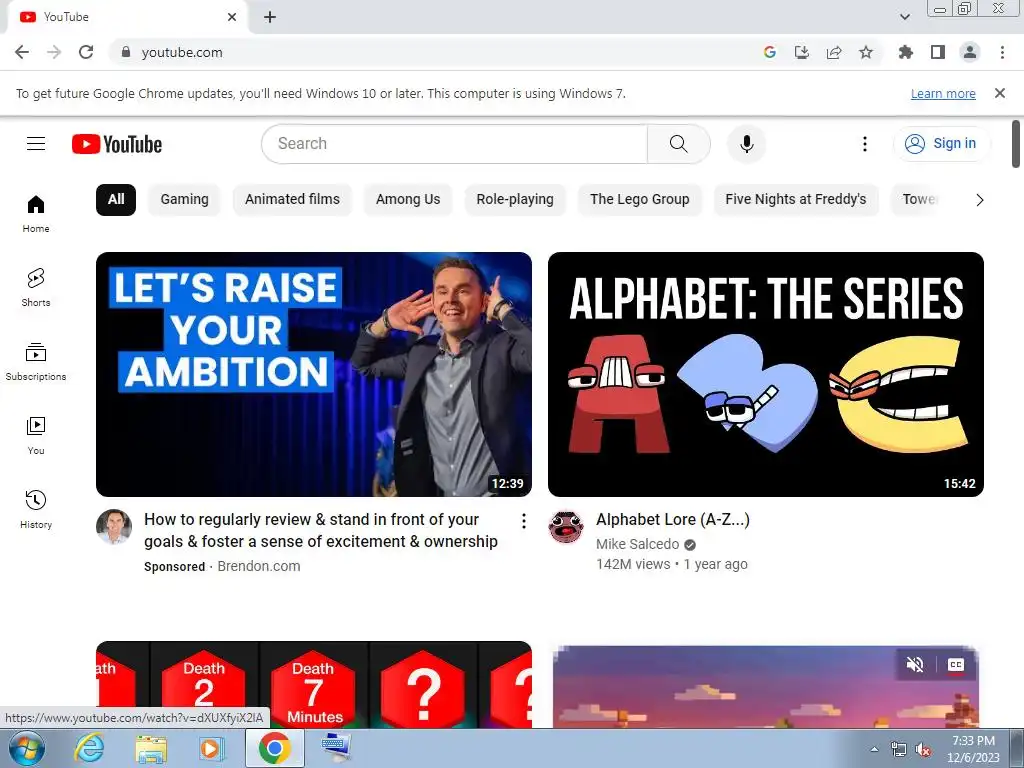Open File Explorer from taskbar
The image size is (1024, 768).
(x=151, y=748)
